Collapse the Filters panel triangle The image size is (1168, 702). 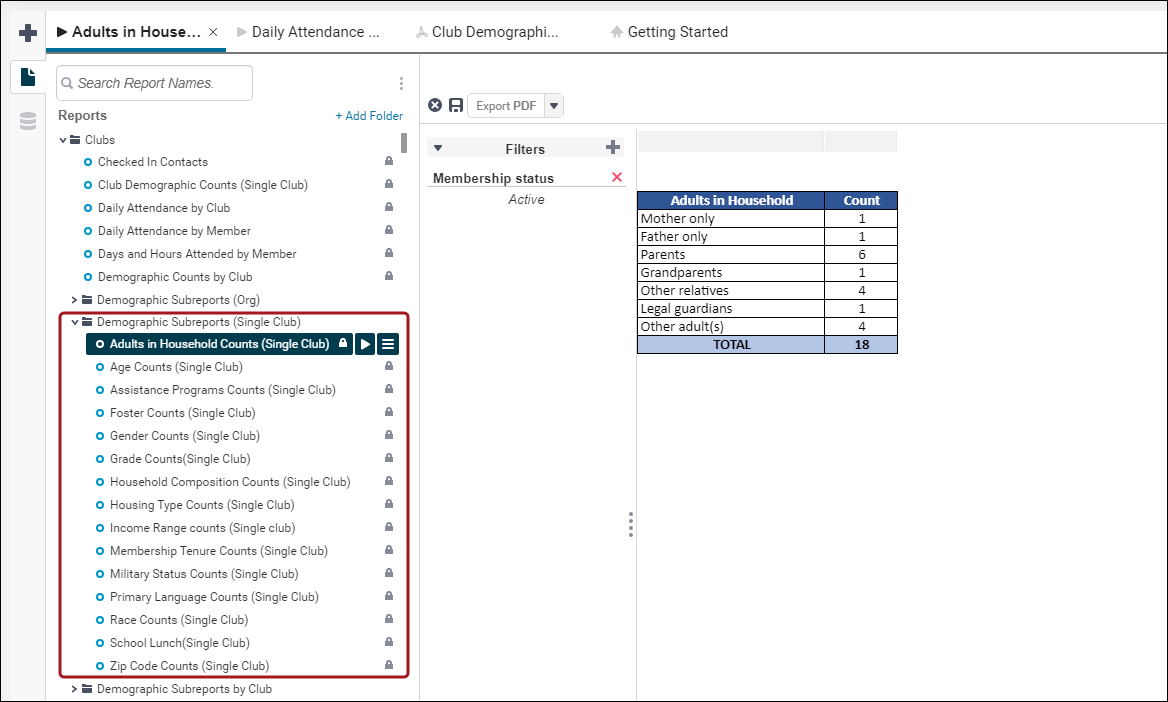tap(438, 148)
